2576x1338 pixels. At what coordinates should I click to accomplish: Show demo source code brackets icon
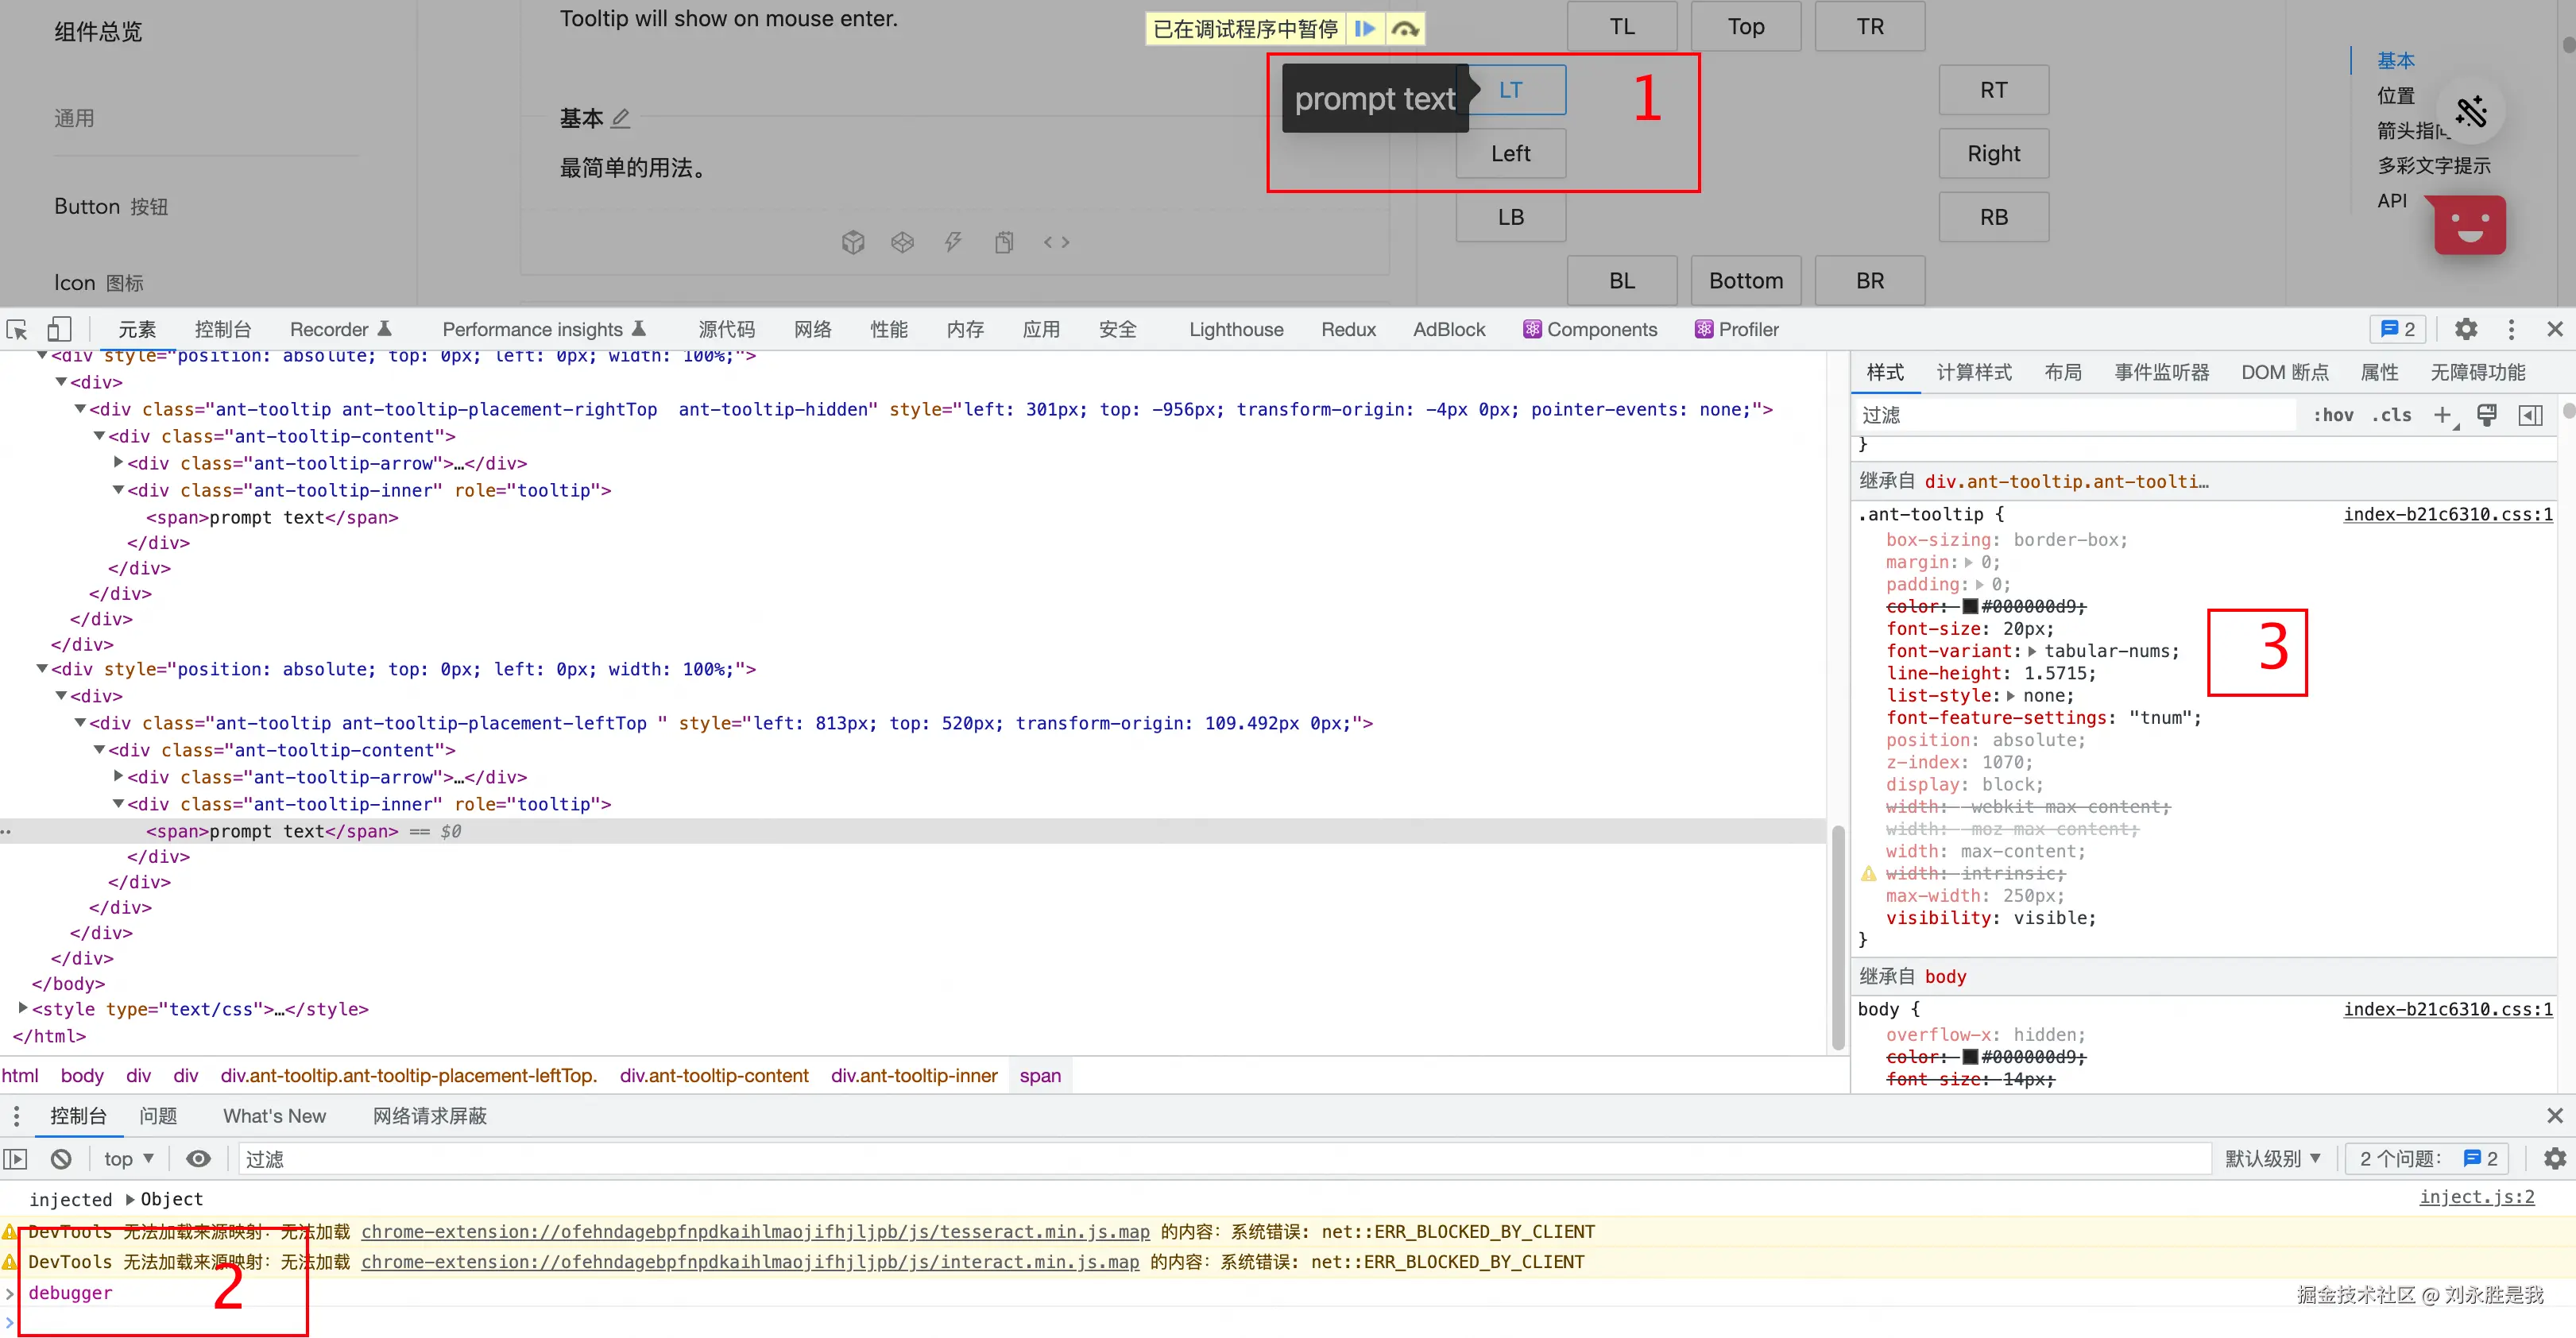1056,242
